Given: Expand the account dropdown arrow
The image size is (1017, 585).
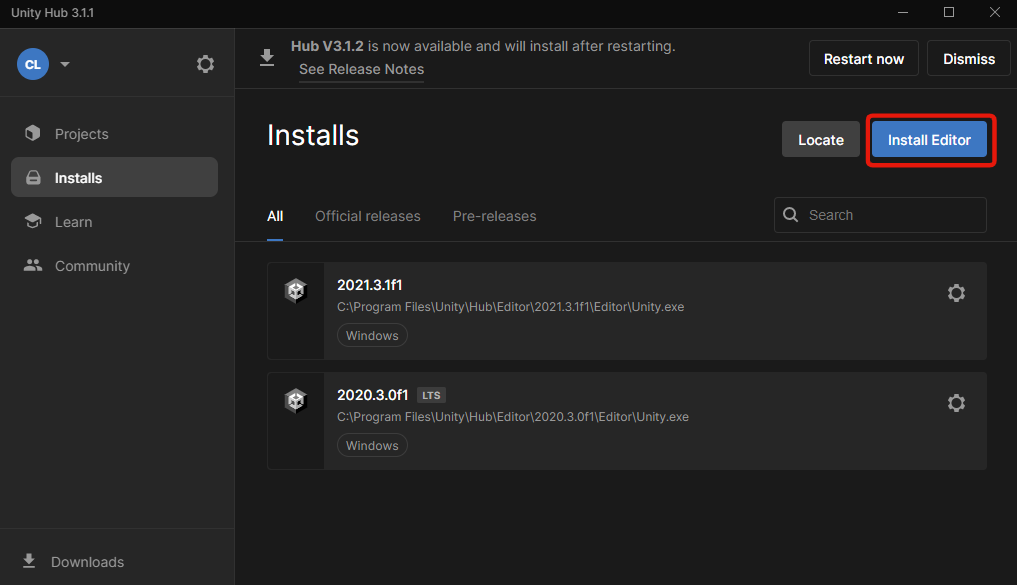Looking at the screenshot, I should [65, 64].
